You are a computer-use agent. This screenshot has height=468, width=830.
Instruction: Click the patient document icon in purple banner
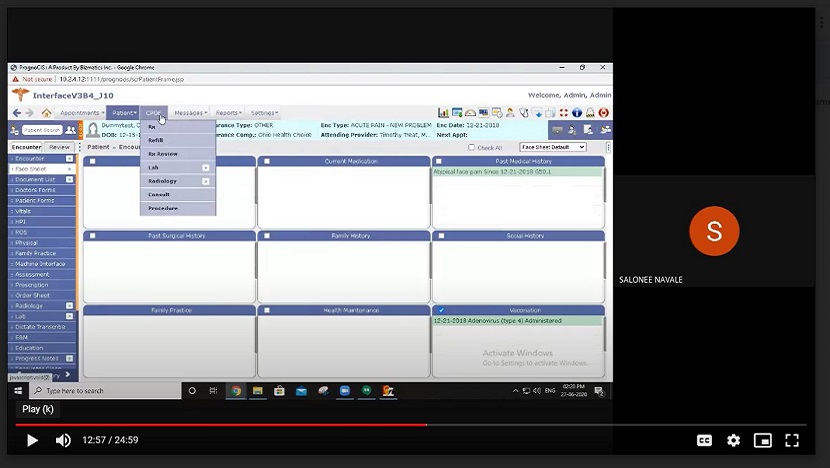tap(588, 130)
